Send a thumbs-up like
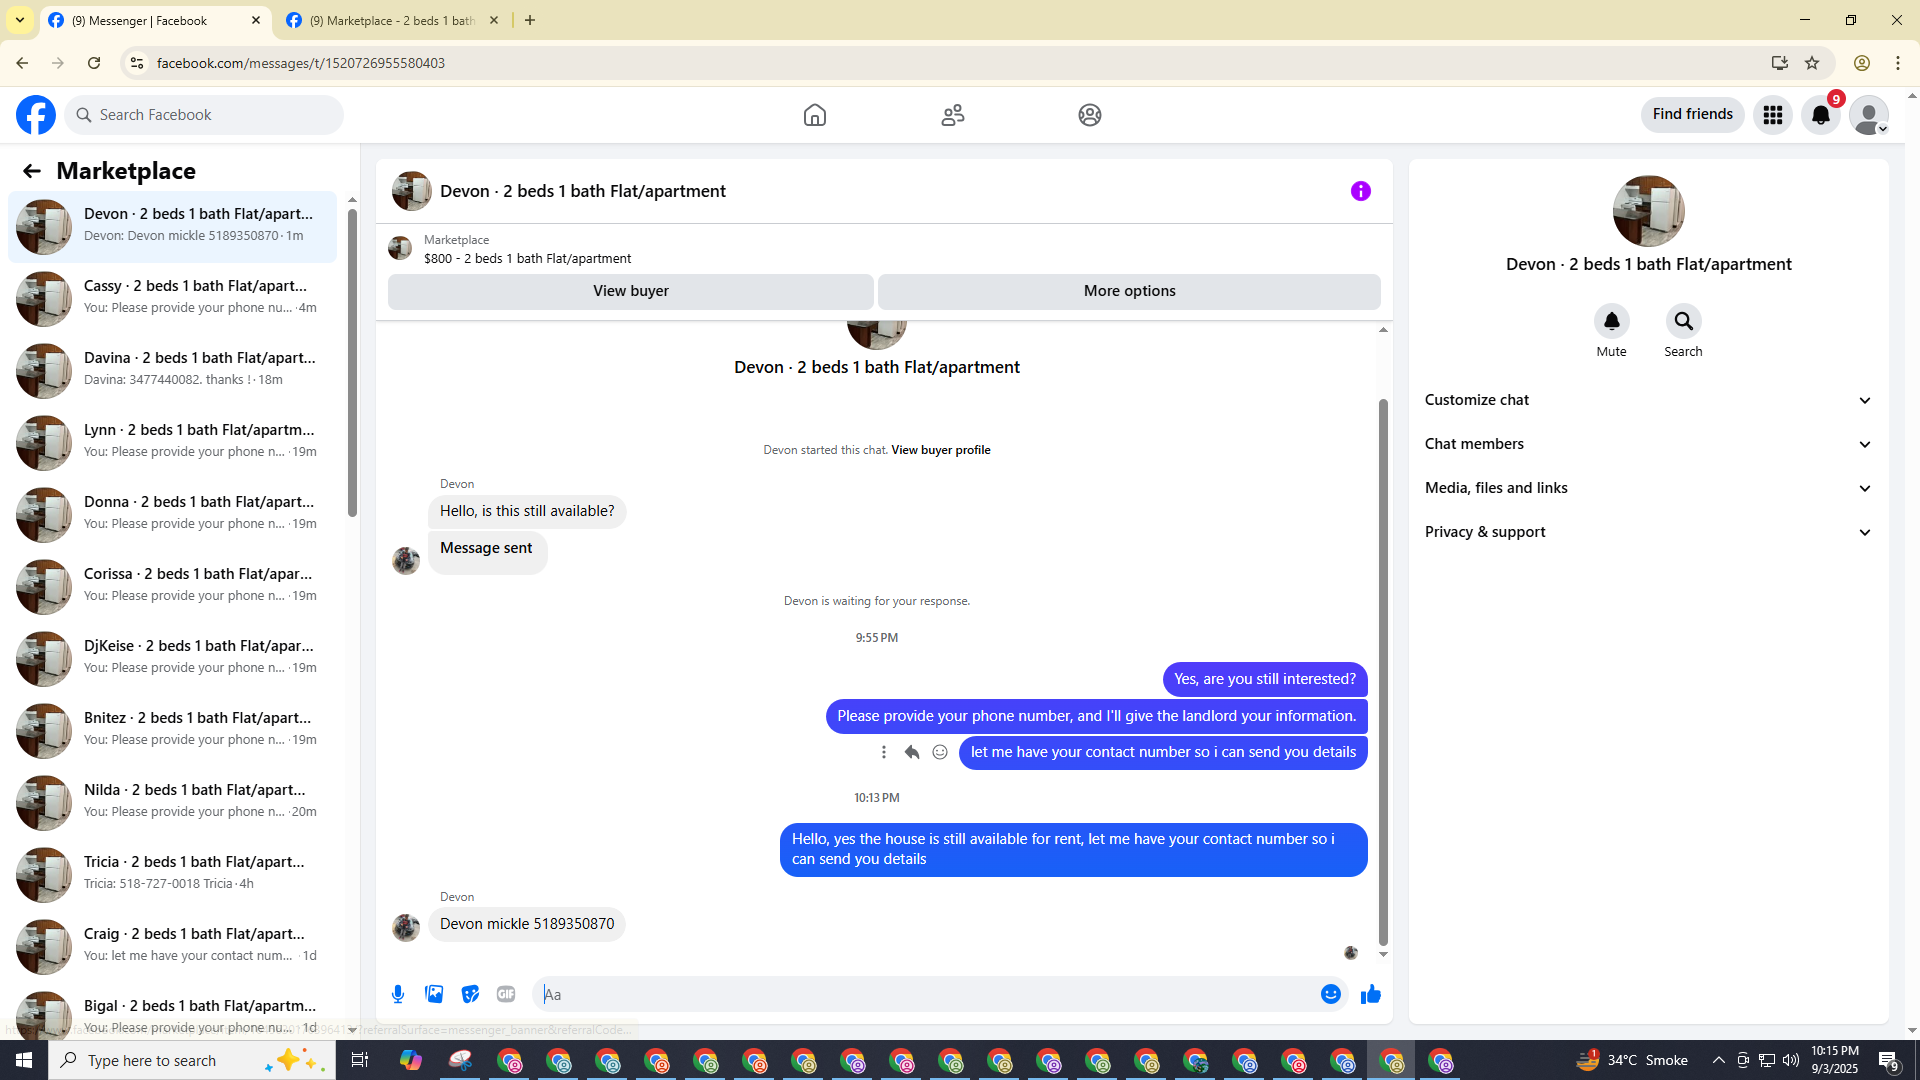This screenshot has height=1080, width=1920. pos(1371,994)
